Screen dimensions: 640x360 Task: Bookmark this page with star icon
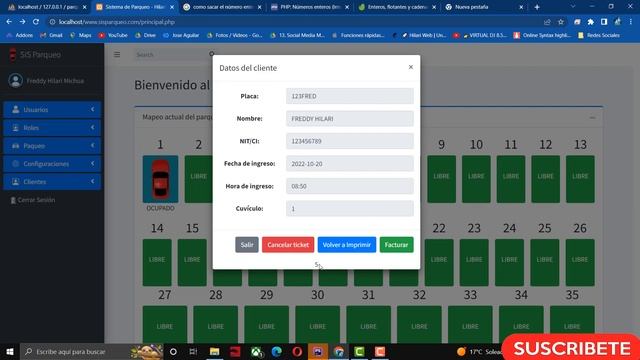[560, 22]
